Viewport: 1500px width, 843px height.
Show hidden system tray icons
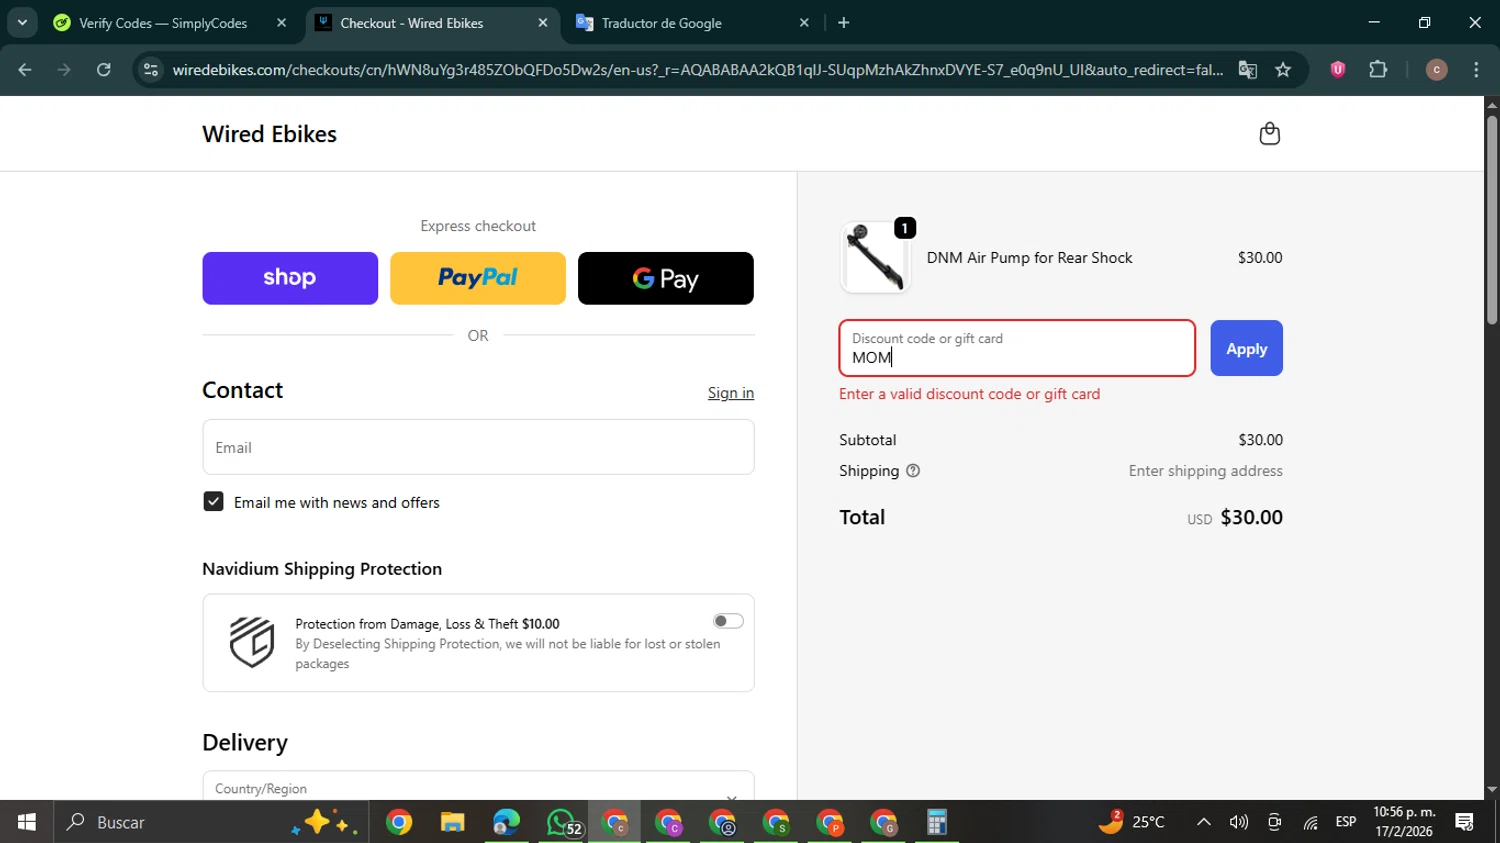click(1204, 822)
